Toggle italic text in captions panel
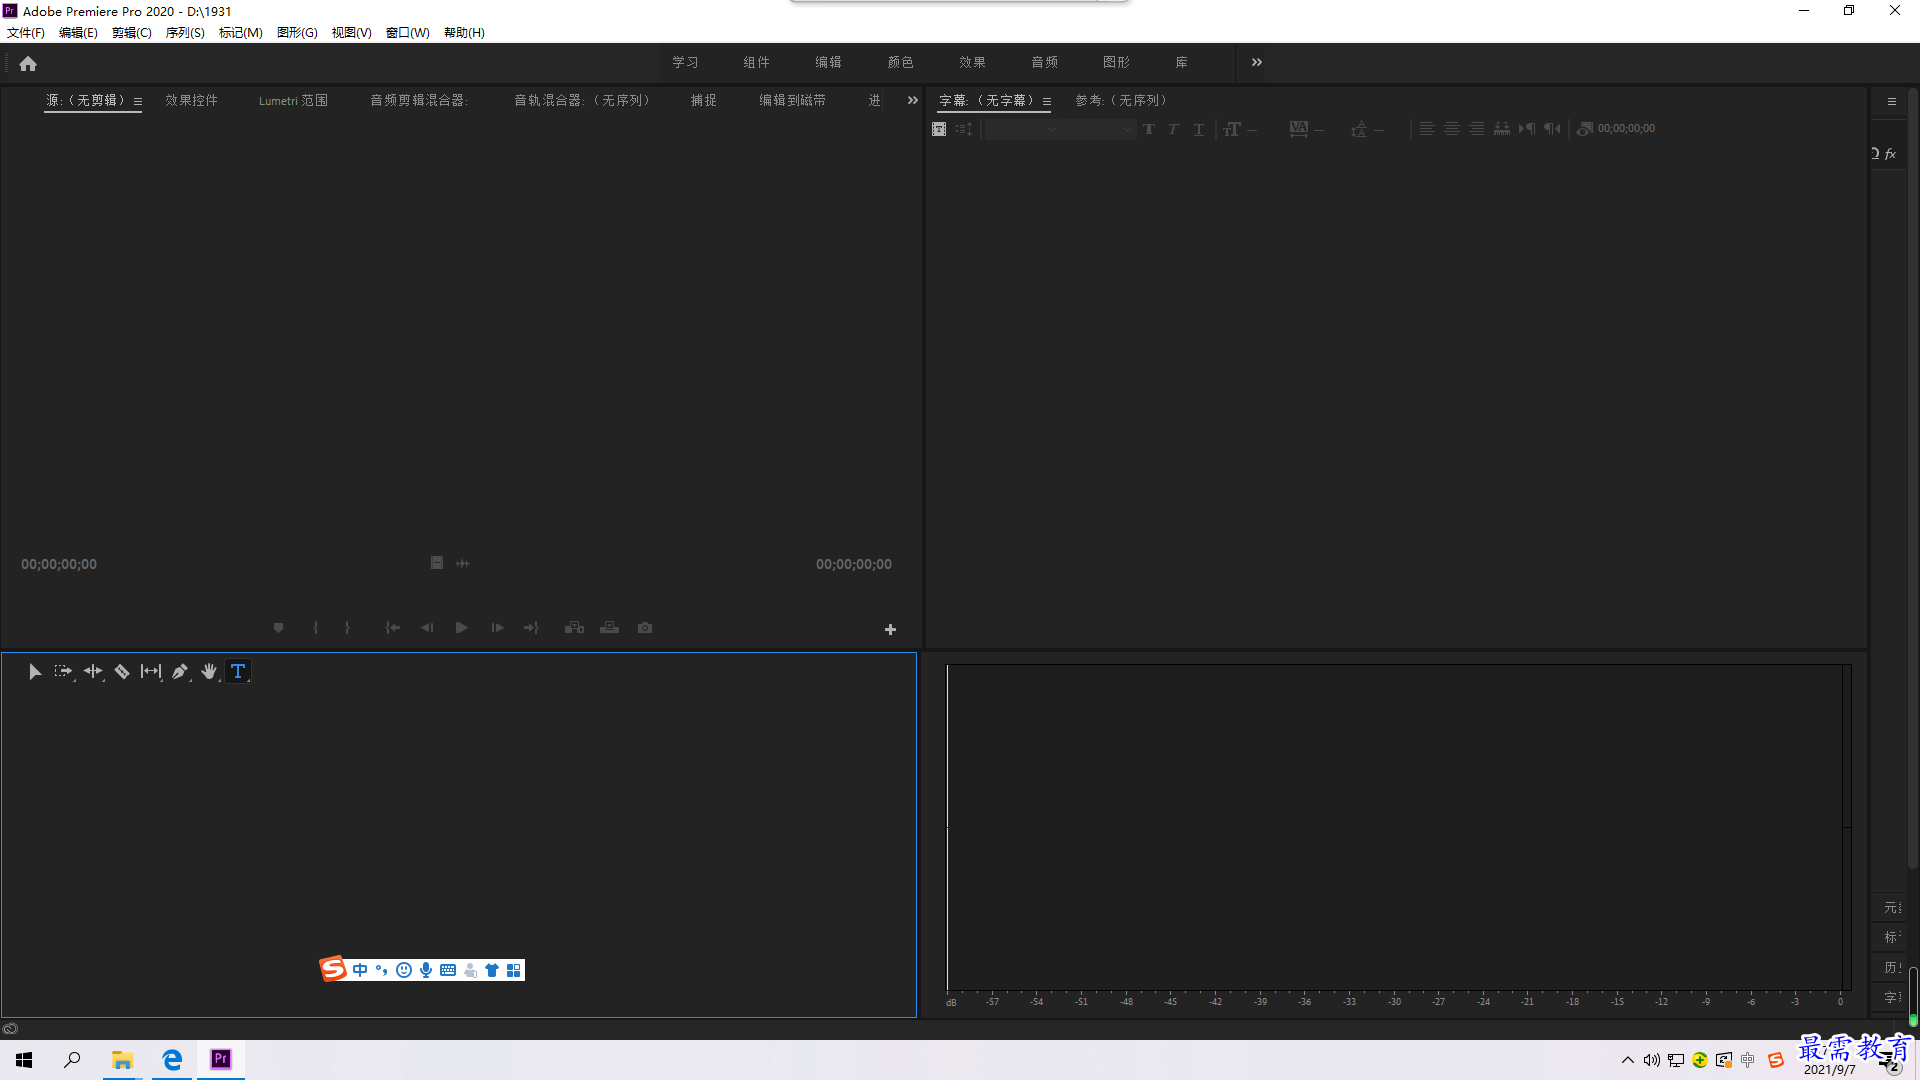The image size is (1920, 1080). 1173,129
